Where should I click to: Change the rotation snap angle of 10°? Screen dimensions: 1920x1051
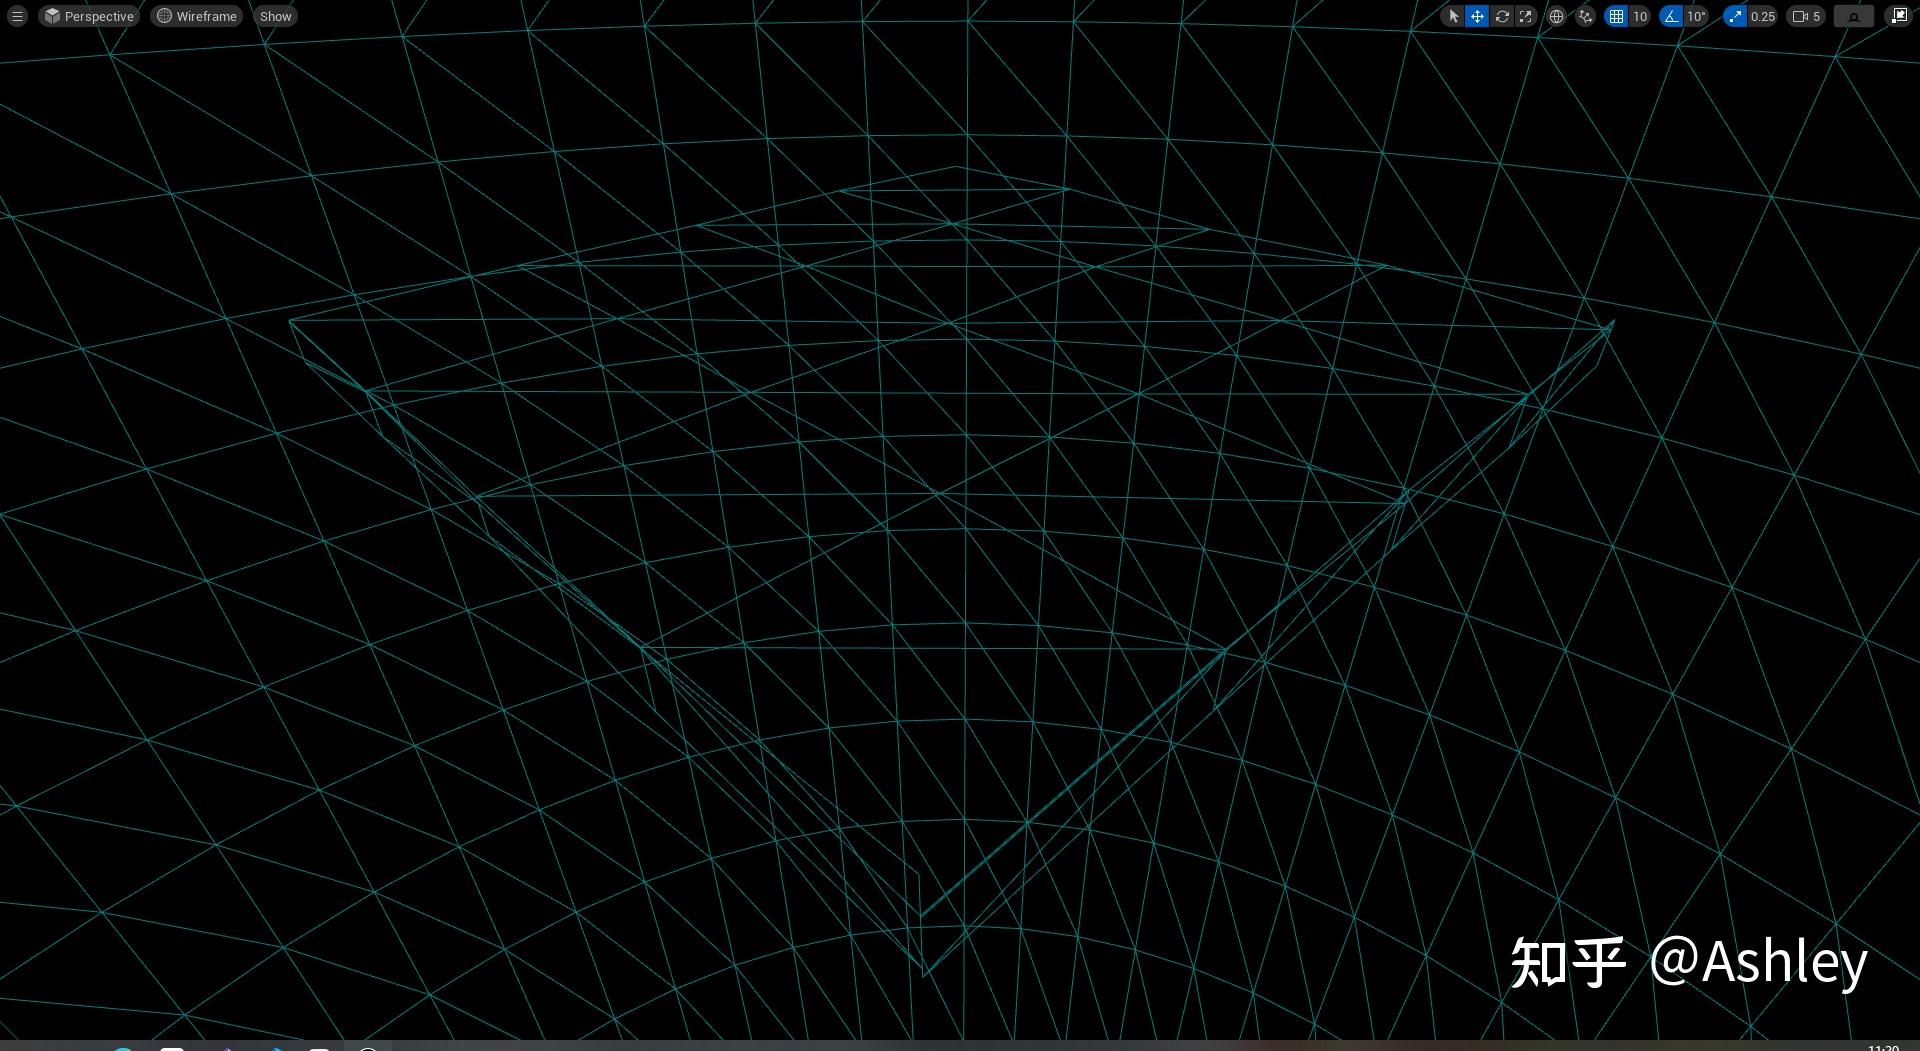[1695, 16]
